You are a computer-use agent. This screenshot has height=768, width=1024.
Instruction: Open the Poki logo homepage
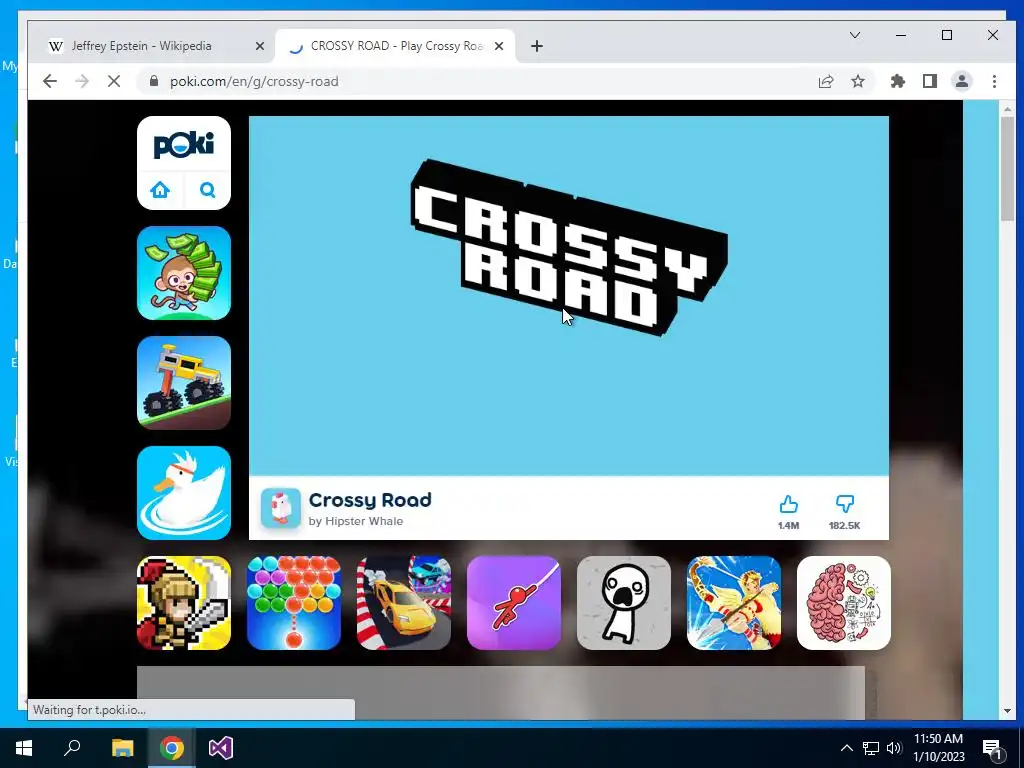(x=184, y=145)
